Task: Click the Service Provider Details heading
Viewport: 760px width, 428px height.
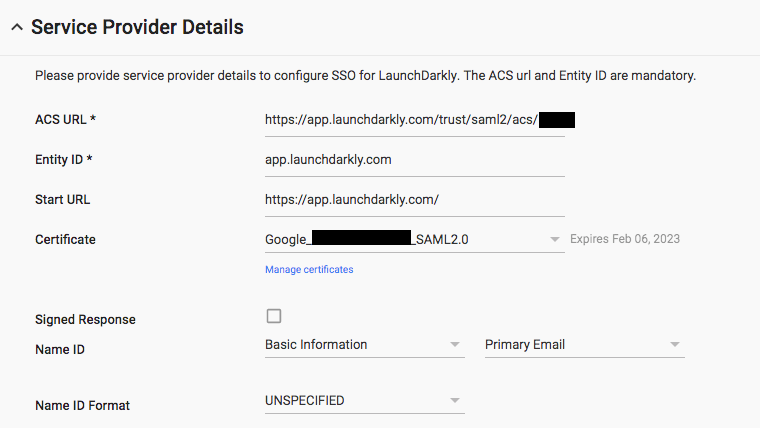Action: (137, 27)
